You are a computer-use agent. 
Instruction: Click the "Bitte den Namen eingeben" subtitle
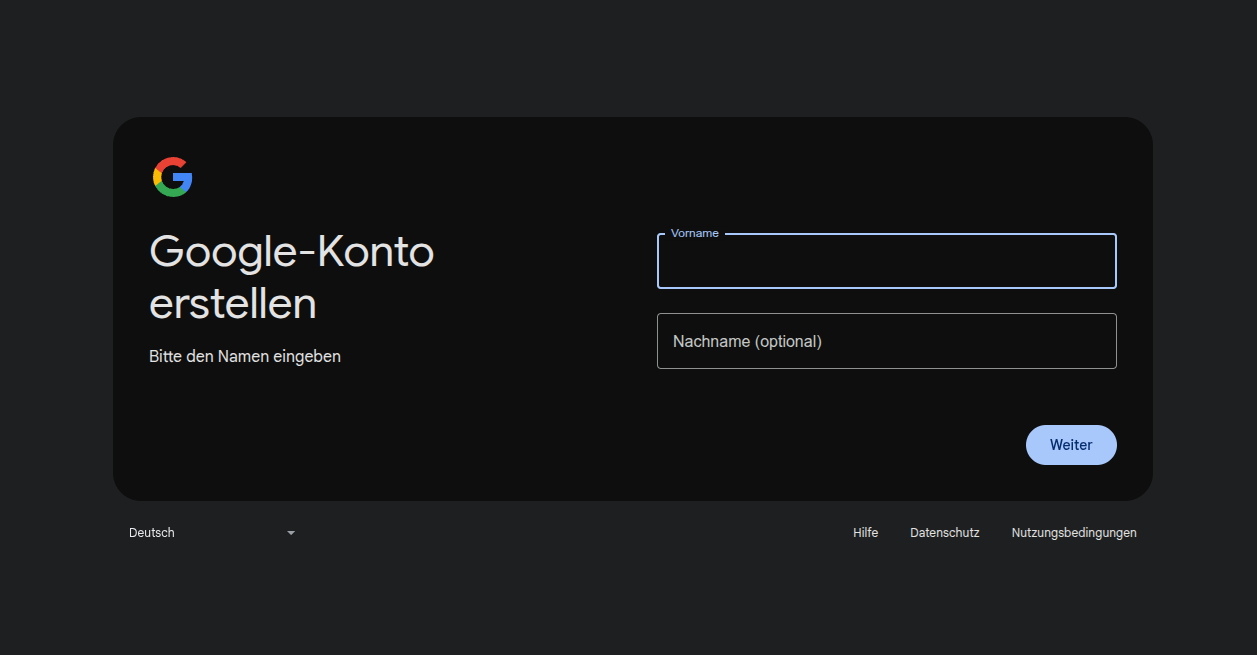point(245,356)
